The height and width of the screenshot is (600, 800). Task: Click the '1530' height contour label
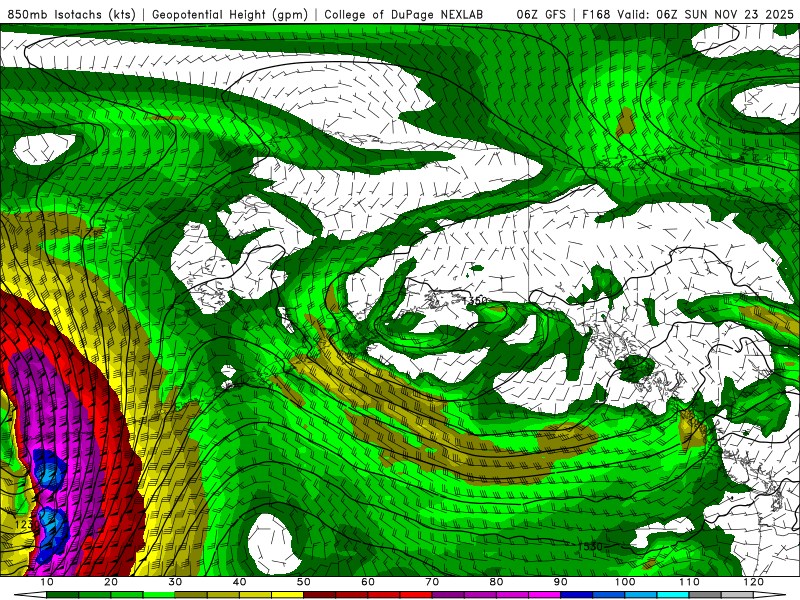click(x=590, y=546)
